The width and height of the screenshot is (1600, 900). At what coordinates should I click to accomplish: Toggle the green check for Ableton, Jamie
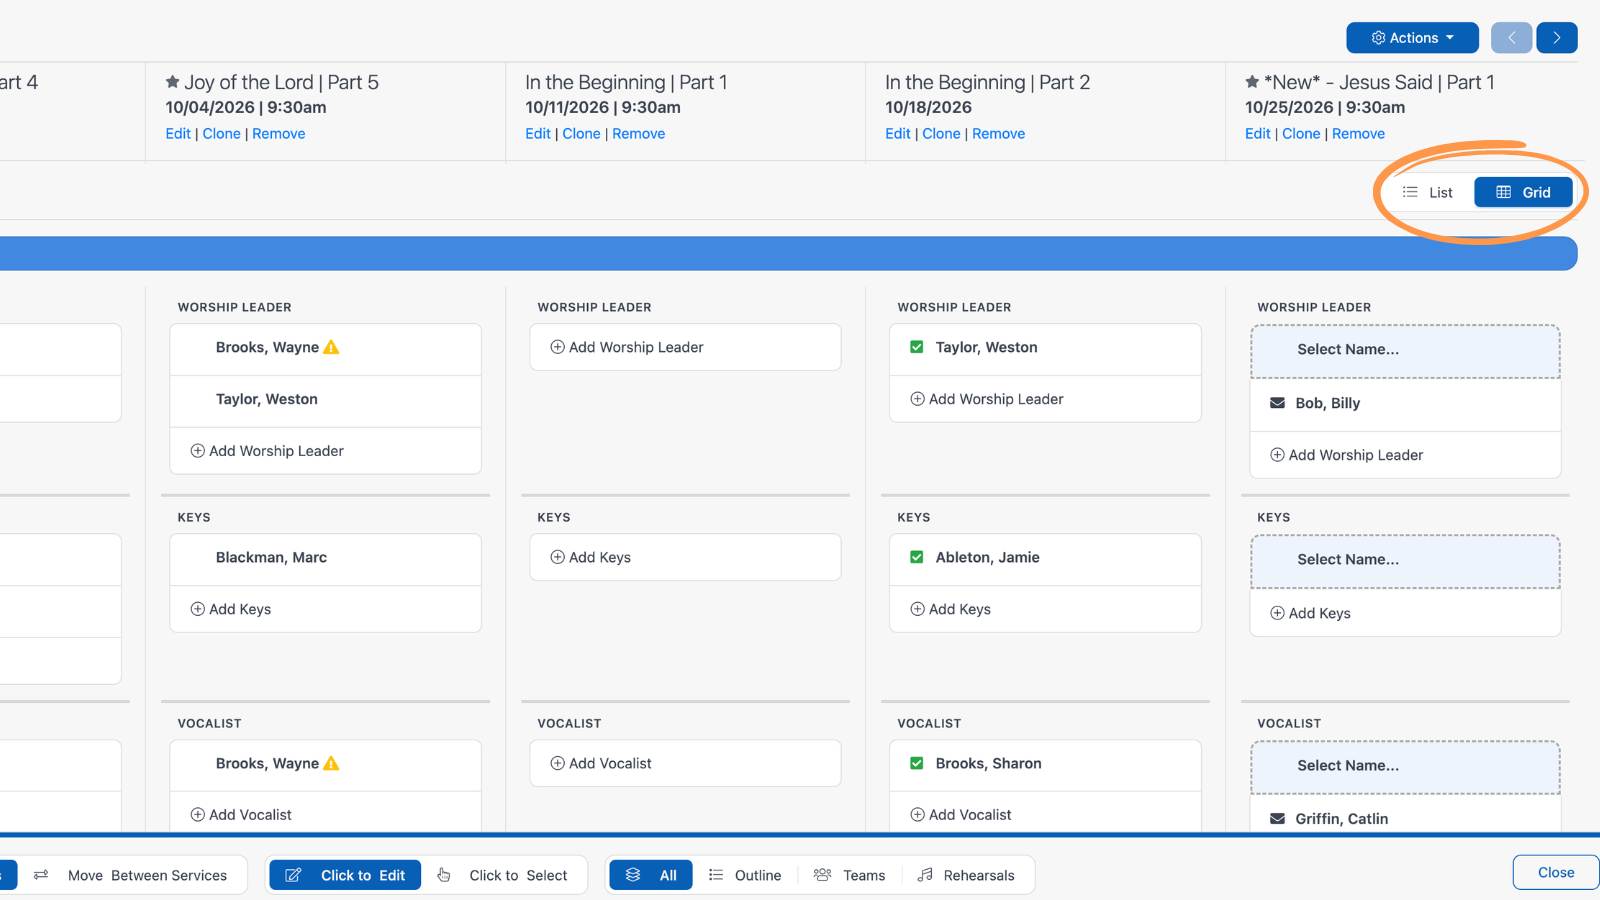916,557
